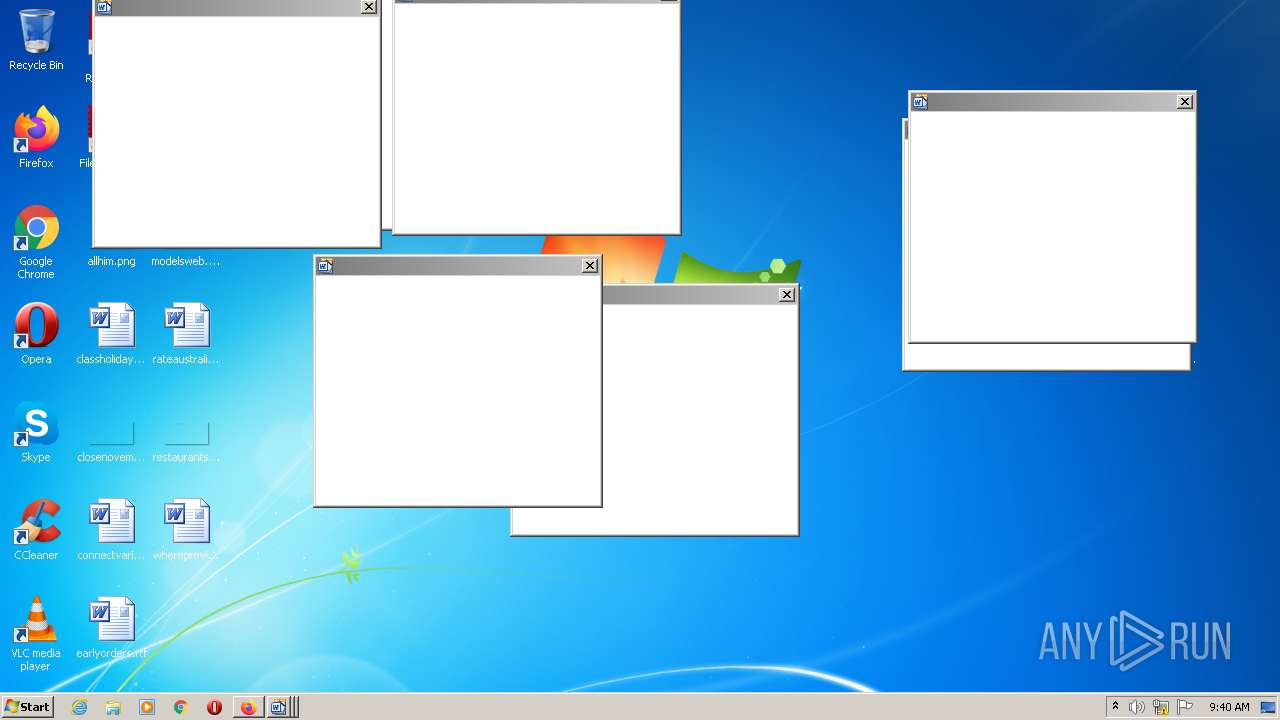Close the window behind the center window
The height and width of the screenshot is (720, 1280).
point(787,294)
